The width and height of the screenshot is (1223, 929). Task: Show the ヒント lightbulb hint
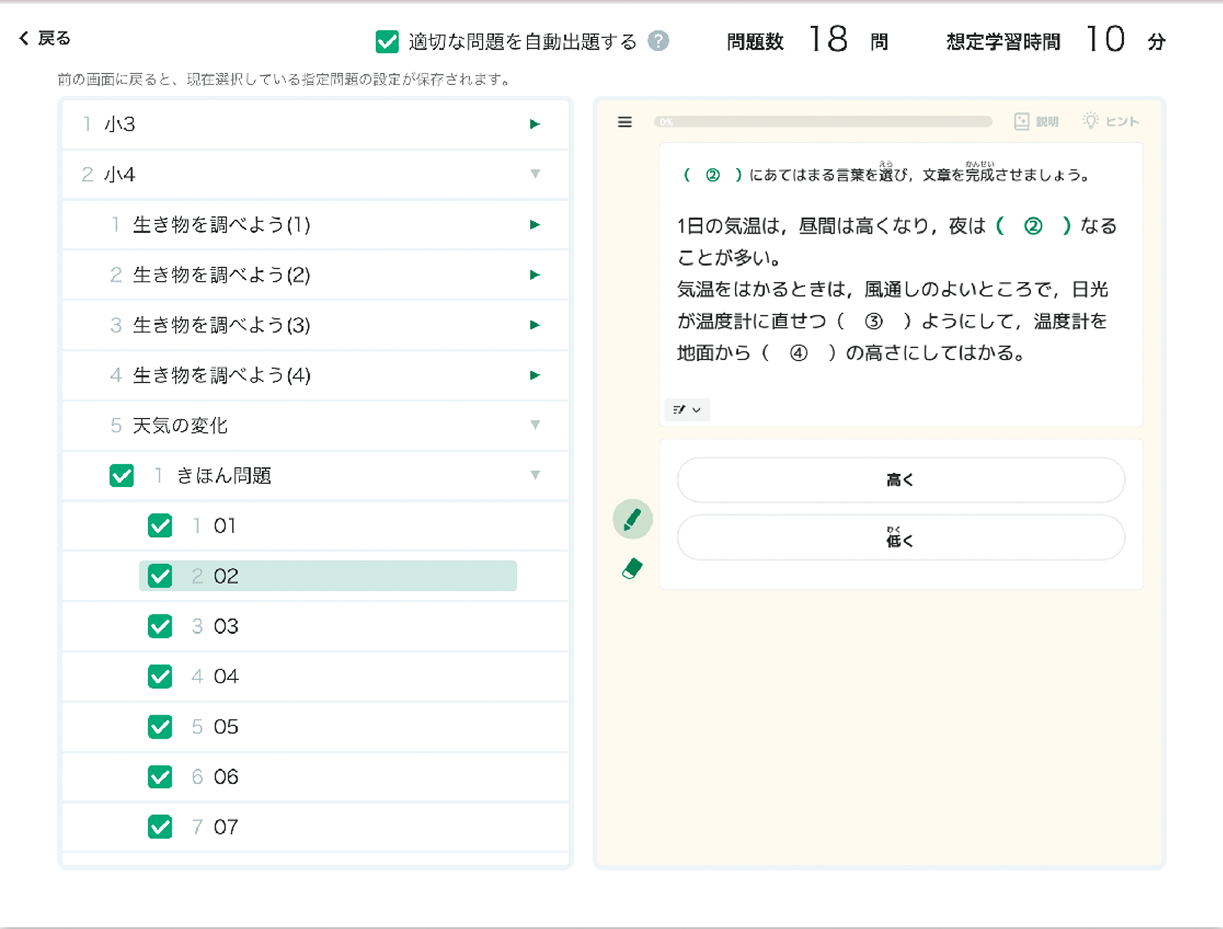pyautogui.click(x=1110, y=122)
